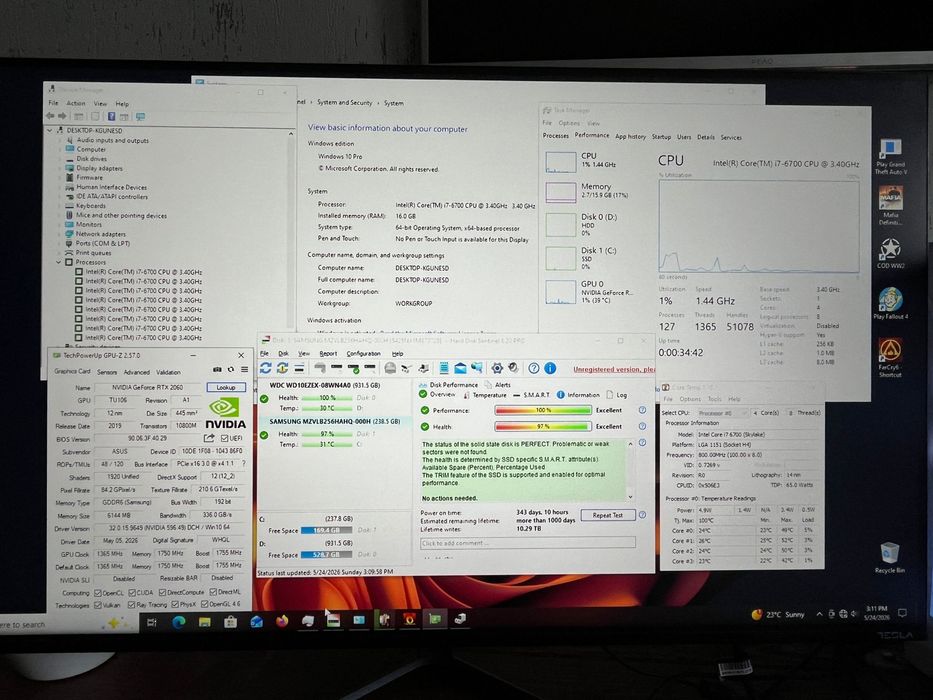Viewport: 933px width, 700px height.
Task: Click the C: free space bar in Hard Disk Sentinel
Action: point(326,530)
